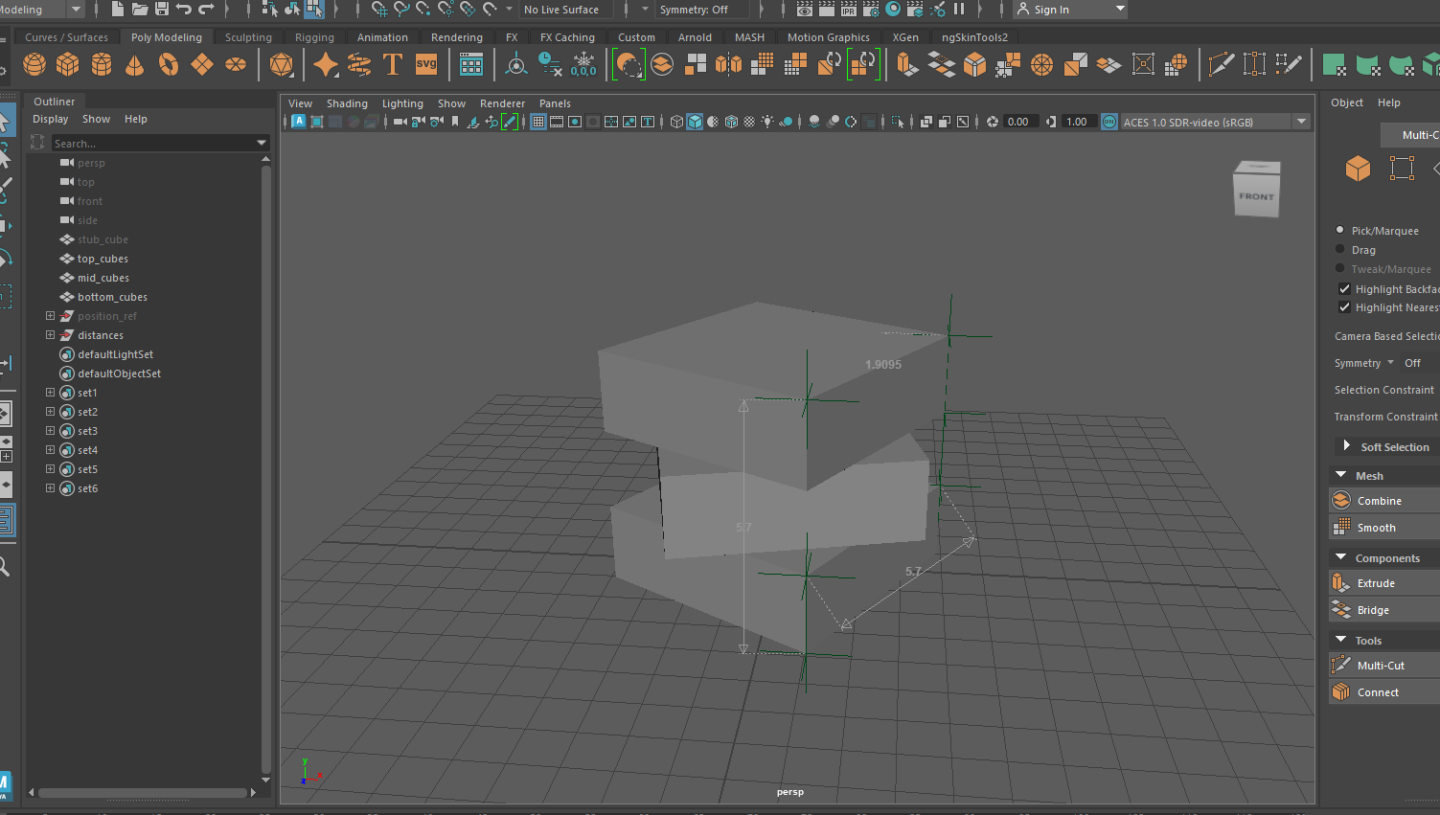Collapse the Mesh section
This screenshot has height=815, width=1440.
[x=1340, y=476]
